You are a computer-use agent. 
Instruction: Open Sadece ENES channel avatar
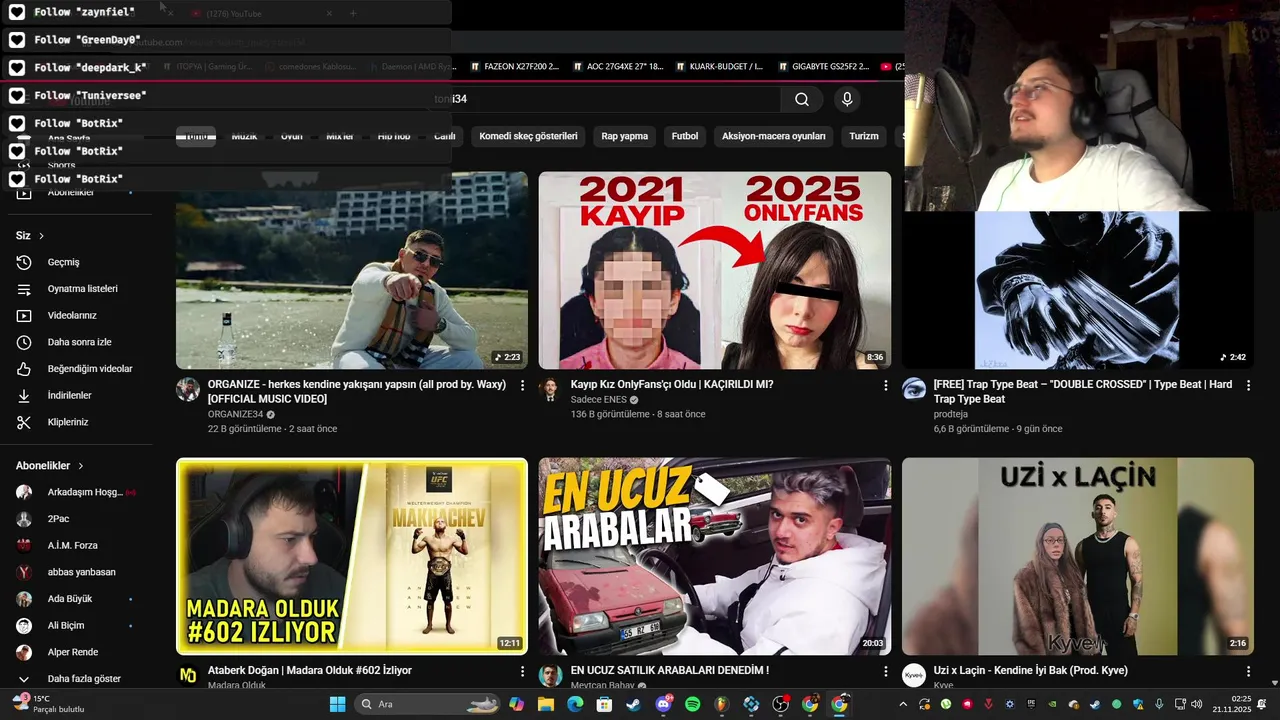click(x=550, y=389)
